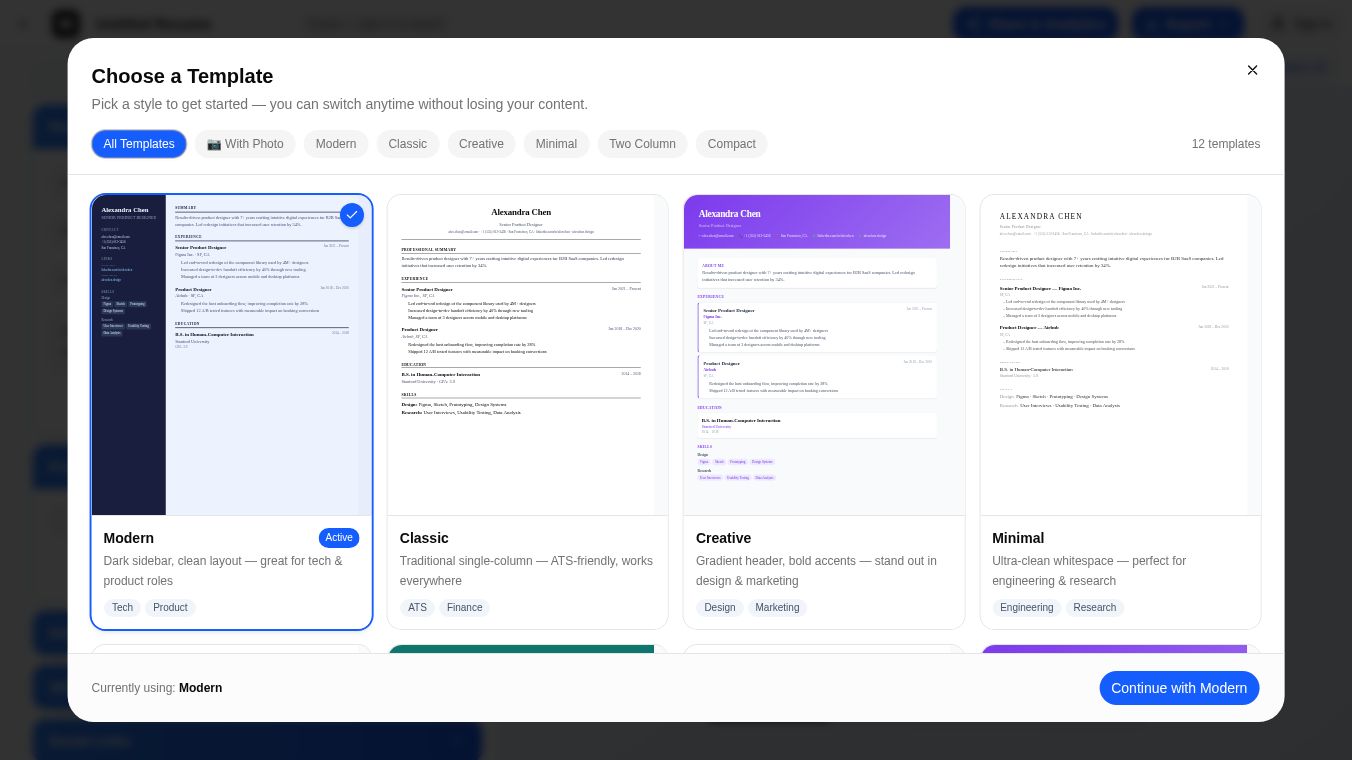The height and width of the screenshot is (760, 1352).
Task: Filter Compact templates
Action: click(x=731, y=144)
